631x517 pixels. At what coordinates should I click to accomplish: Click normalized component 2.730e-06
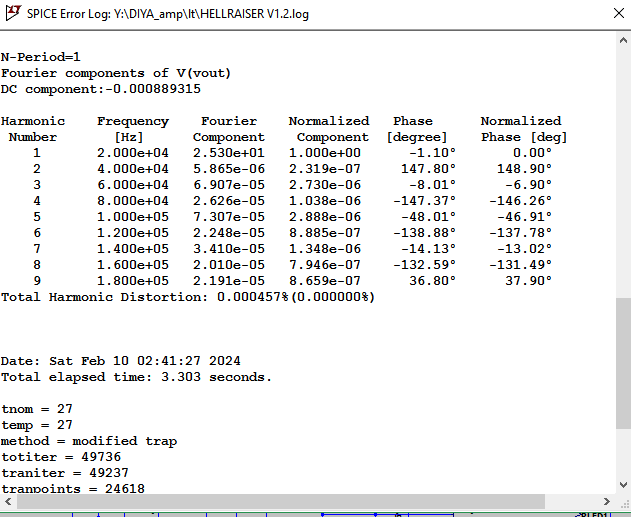coord(325,185)
